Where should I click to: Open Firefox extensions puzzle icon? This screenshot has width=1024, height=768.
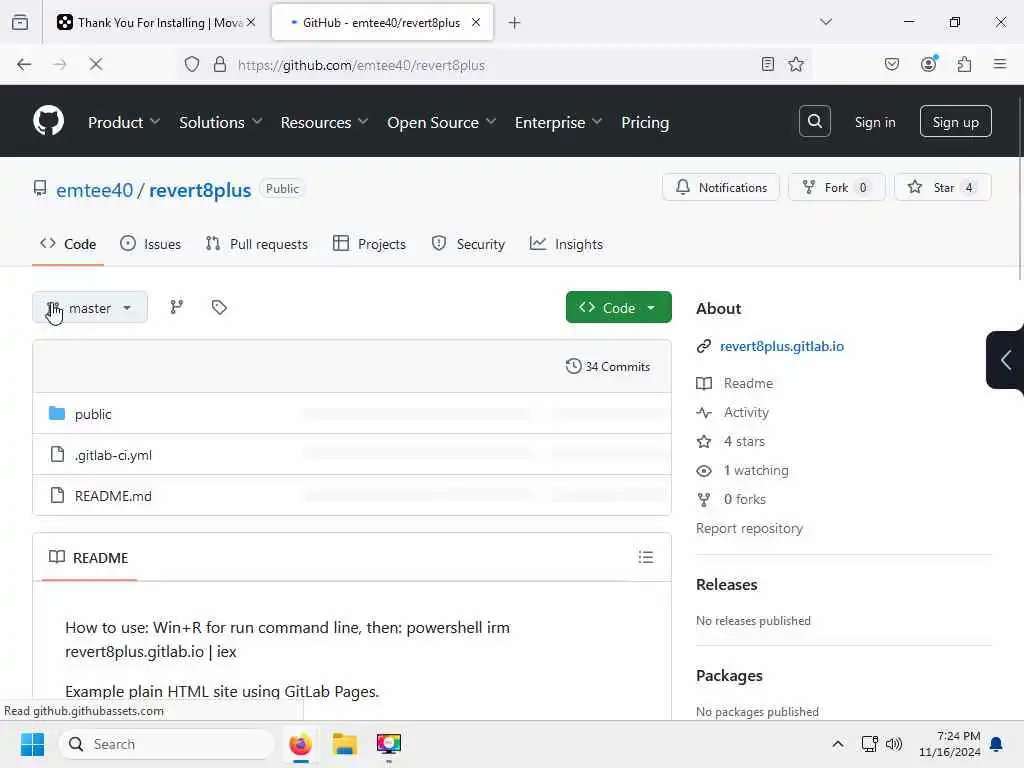964,64
